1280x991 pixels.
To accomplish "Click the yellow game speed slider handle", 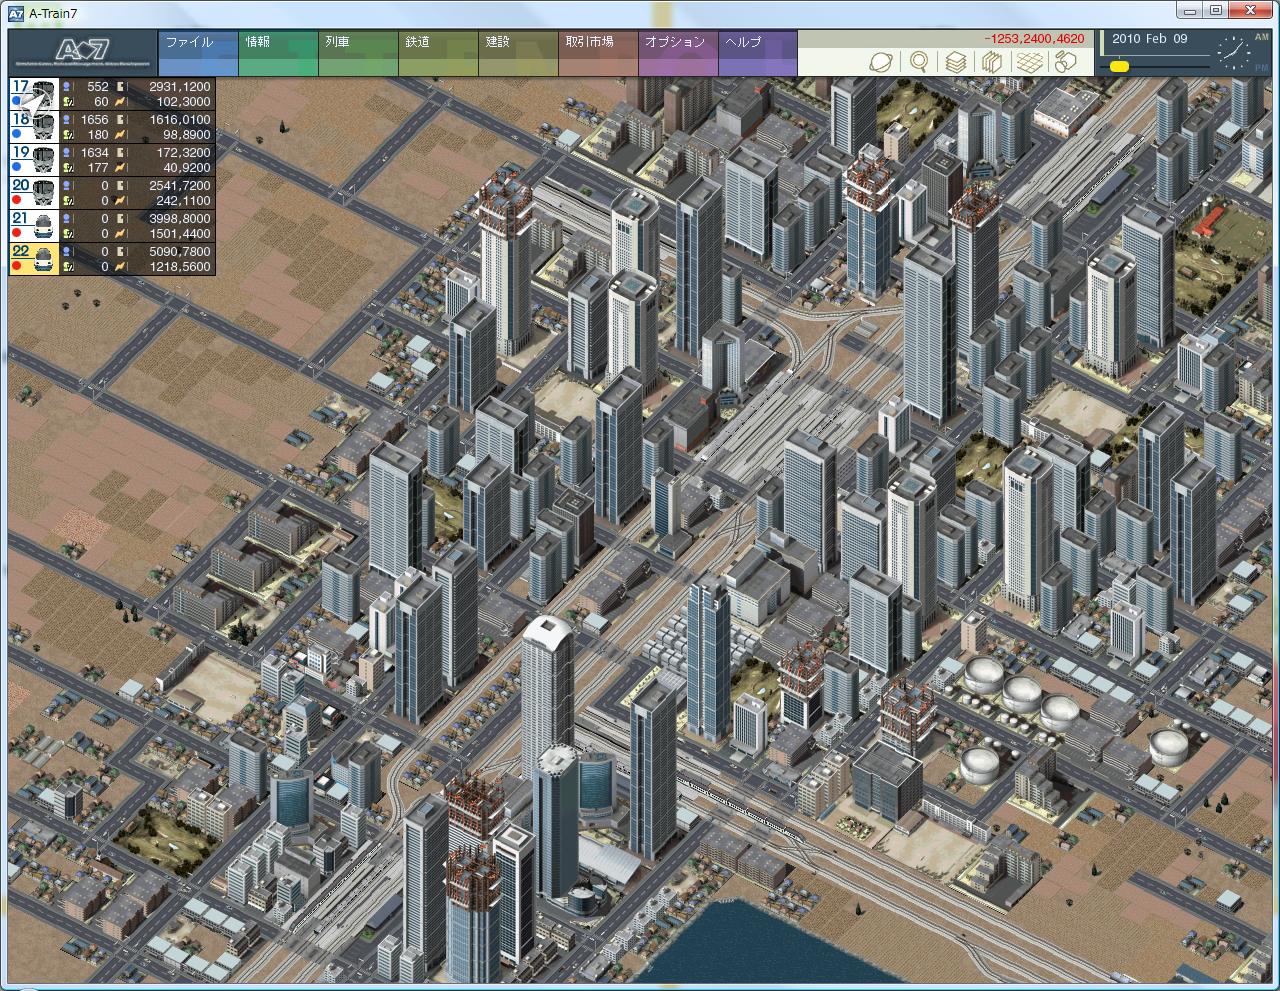I will (x=1120, y=66).
